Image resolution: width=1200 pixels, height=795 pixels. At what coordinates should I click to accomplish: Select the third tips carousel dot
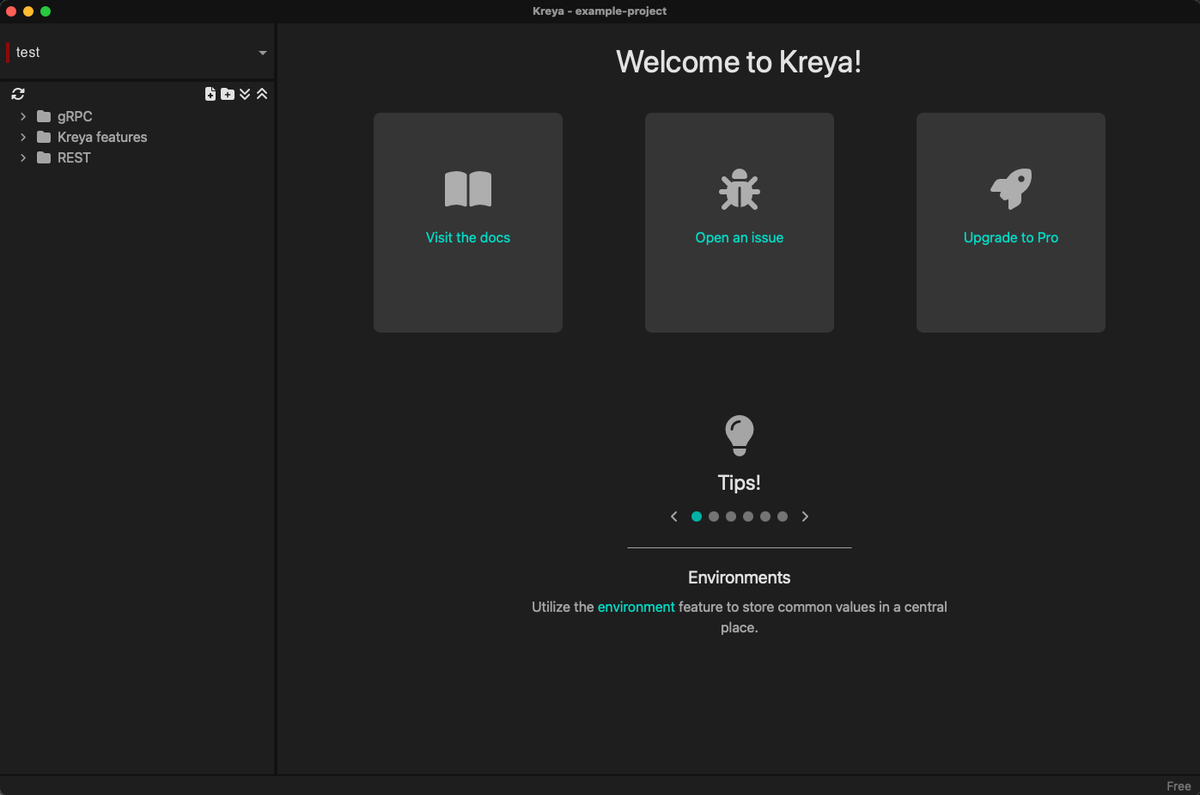731,516
